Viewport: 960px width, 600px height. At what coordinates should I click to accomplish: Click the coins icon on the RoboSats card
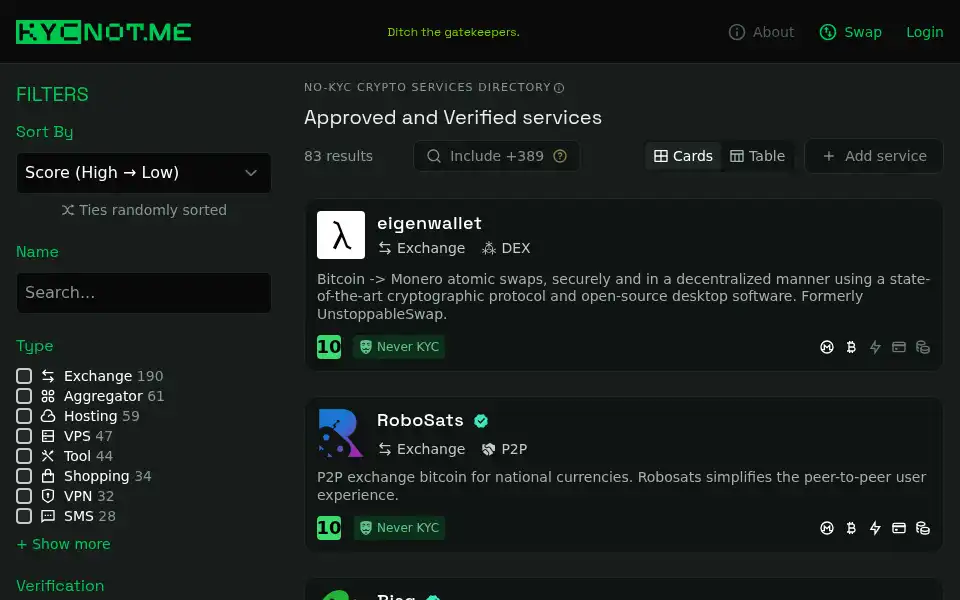pos(923,528)
